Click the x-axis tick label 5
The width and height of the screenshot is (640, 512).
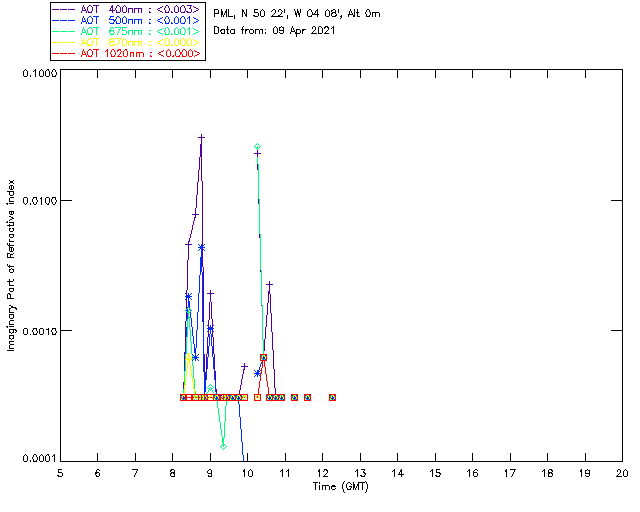pos(60,474)
